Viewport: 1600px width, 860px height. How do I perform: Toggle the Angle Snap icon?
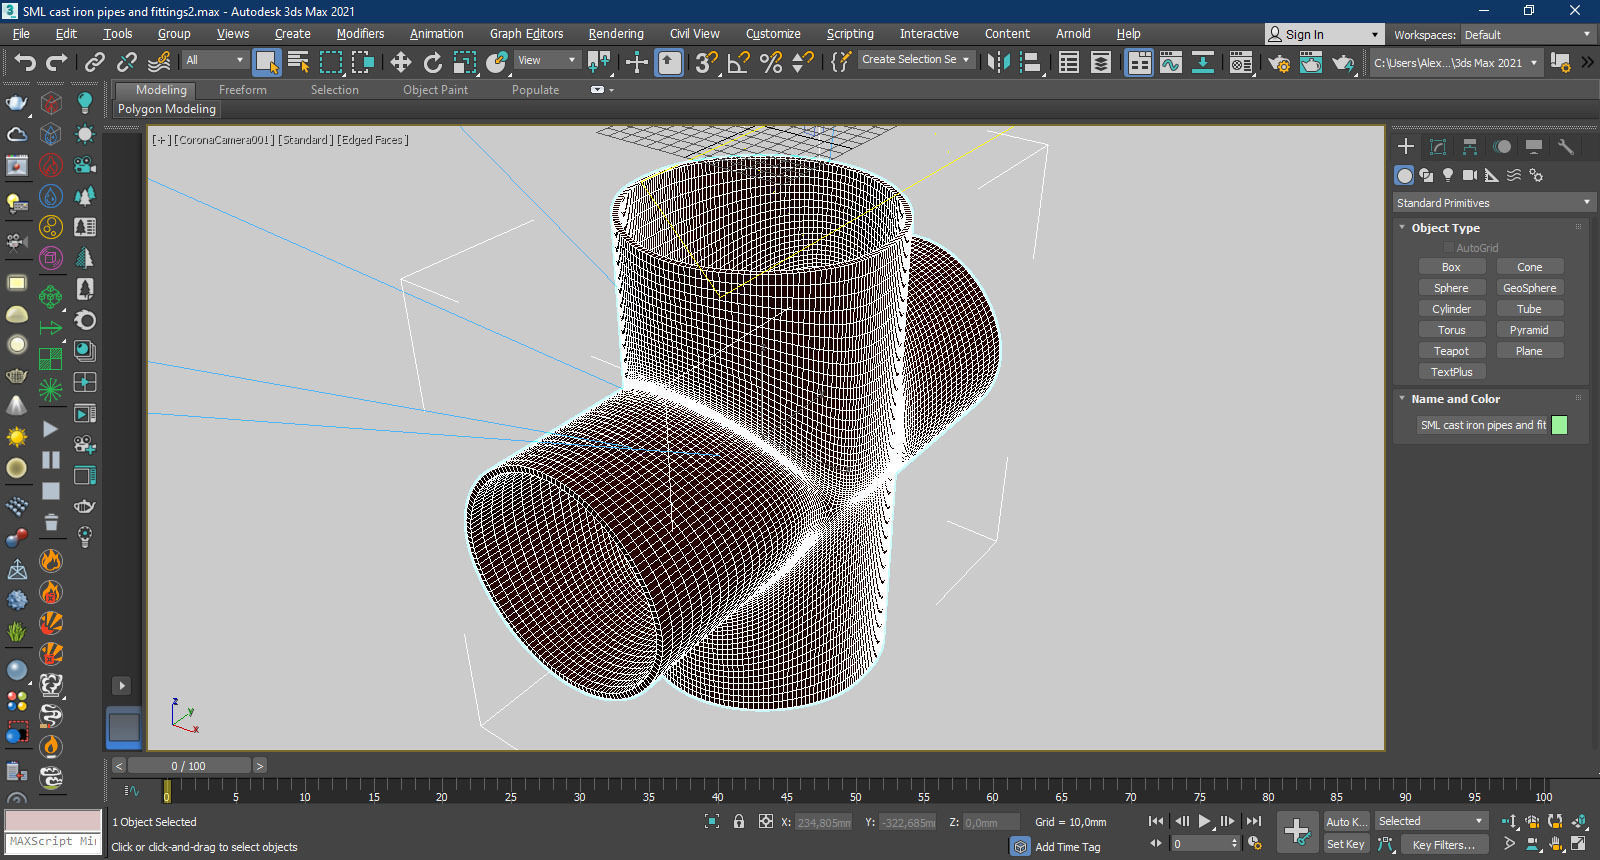pyautogui.click(x=739, y=63)
